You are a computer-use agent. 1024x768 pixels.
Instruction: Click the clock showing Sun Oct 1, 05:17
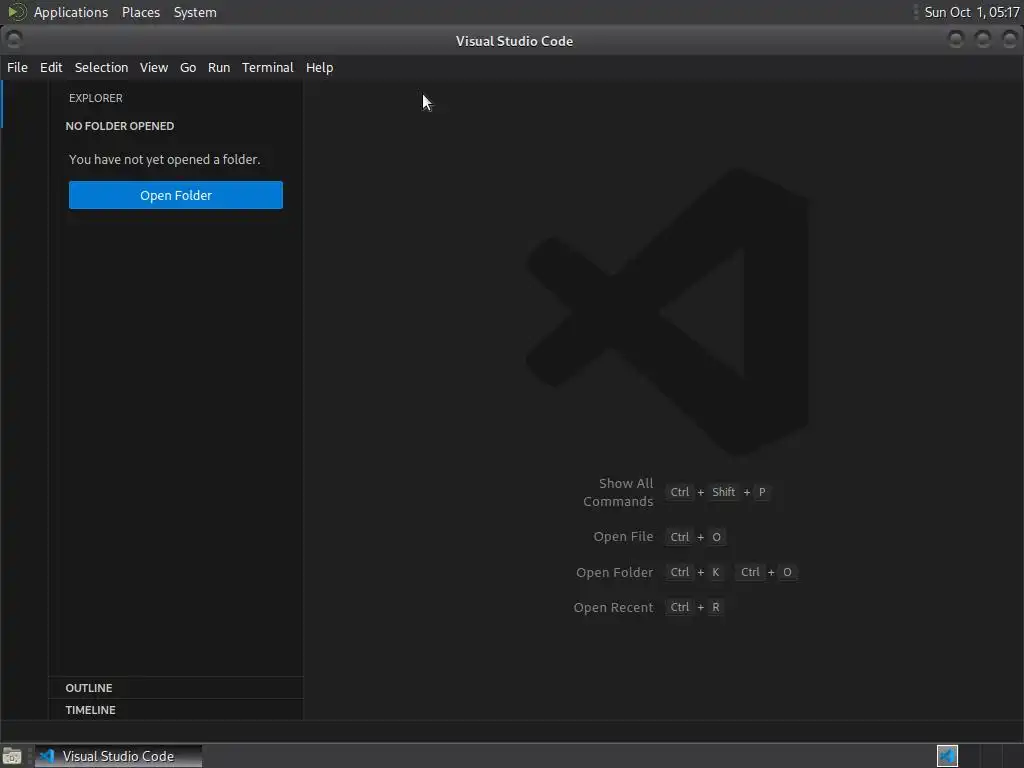(972, 12)
